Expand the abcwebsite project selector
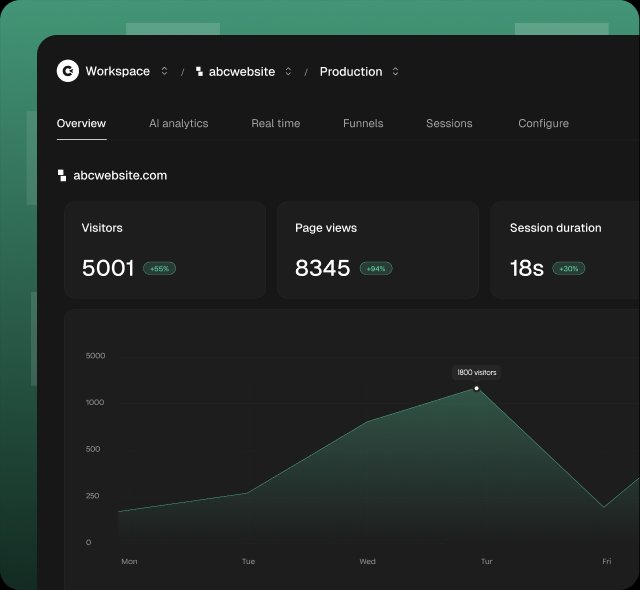Viewport: 640px width, 590px height. 288,71
